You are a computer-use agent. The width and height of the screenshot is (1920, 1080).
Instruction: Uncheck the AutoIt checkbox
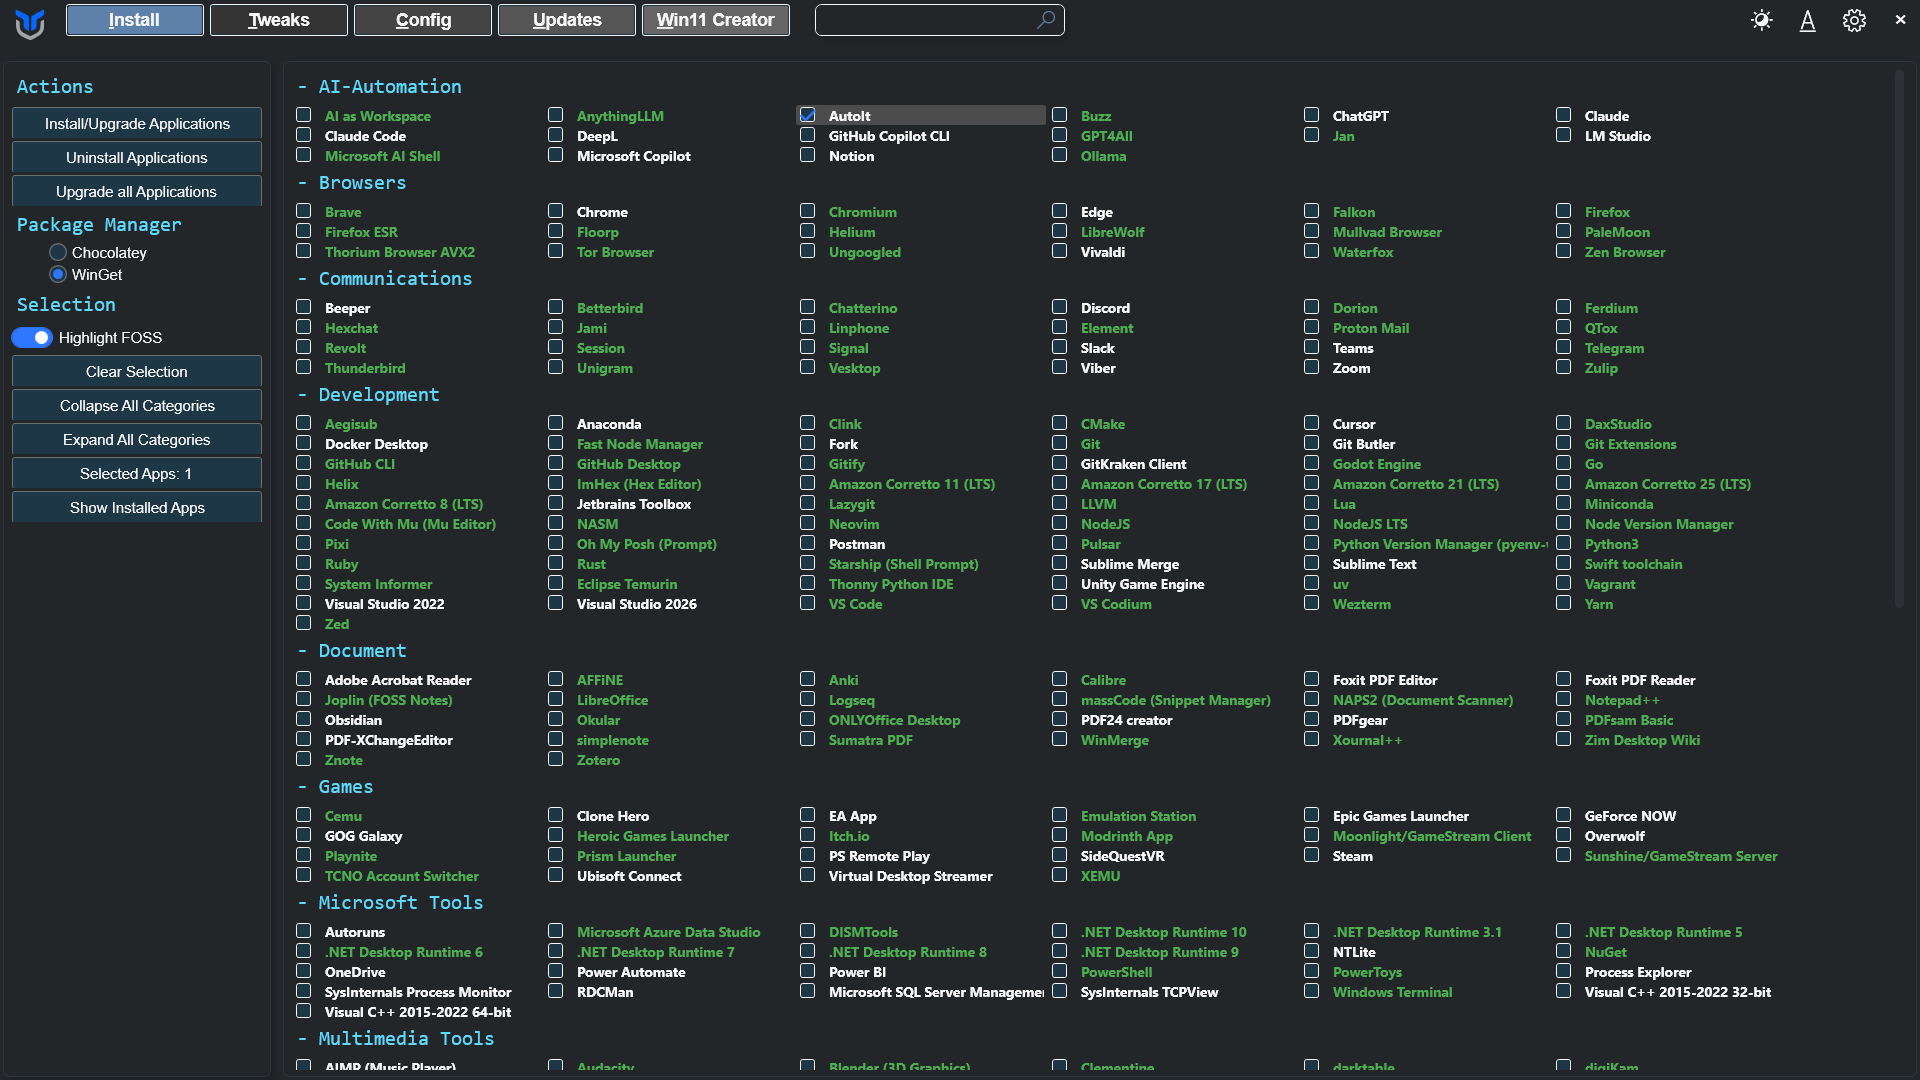coord(808,115)
